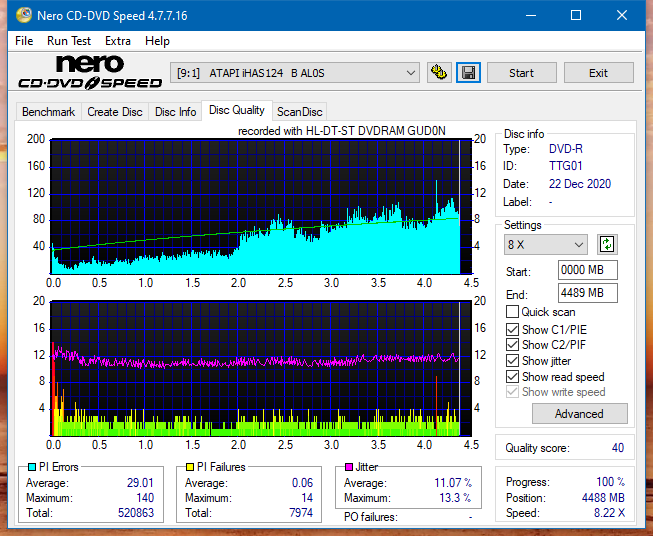Image resolution: width=653 pixels, height=536 pixels.
Task: Toggle Show read speed checkbox
Action: (512, 376)
